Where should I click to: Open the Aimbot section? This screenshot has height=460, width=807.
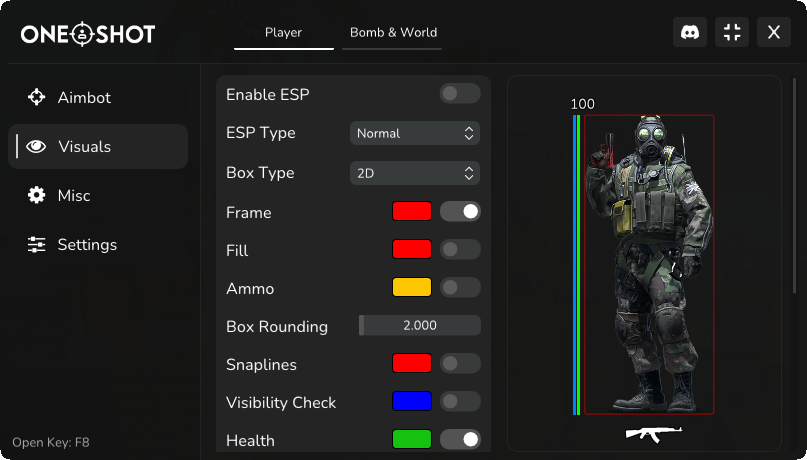(98, 97)
